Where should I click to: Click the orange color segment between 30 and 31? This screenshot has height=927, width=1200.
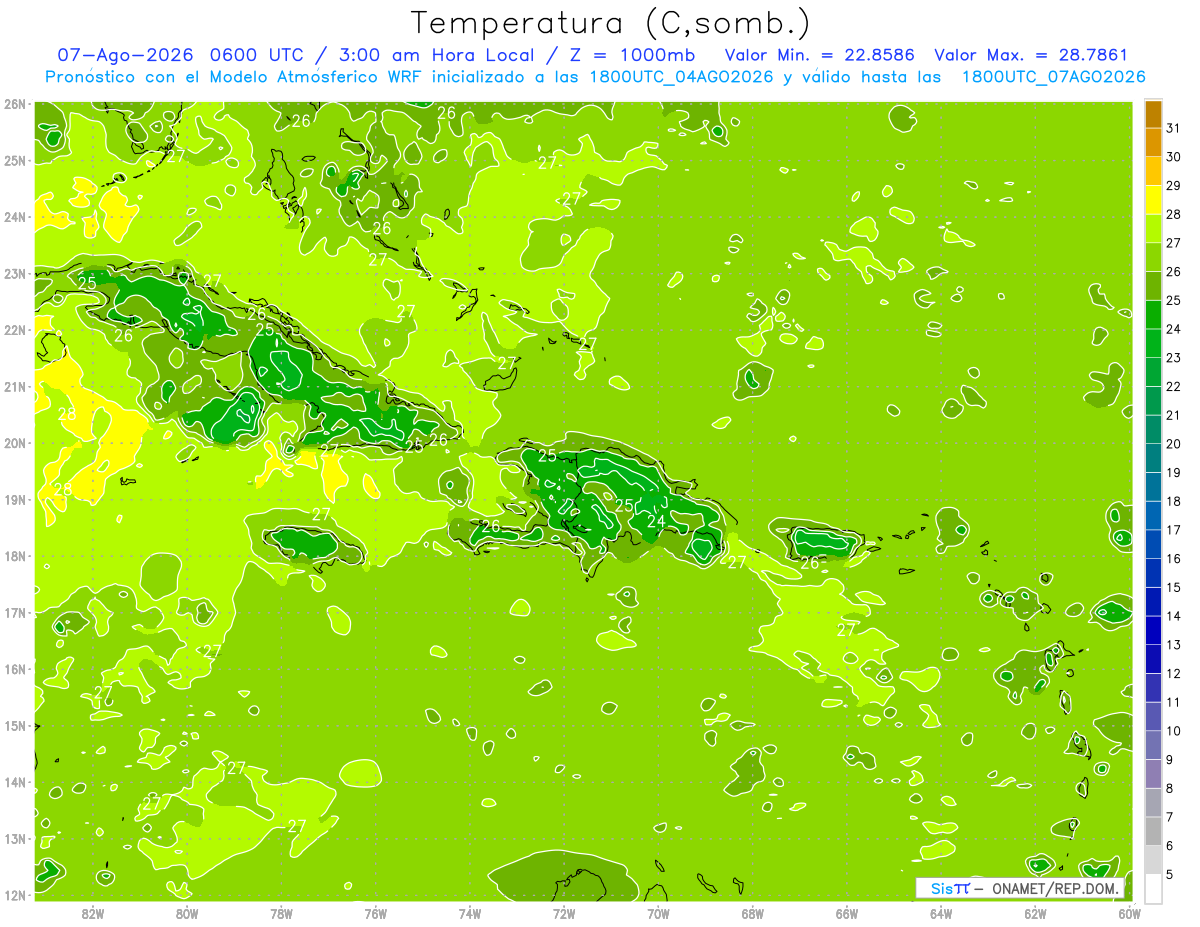coord(1153,142)
